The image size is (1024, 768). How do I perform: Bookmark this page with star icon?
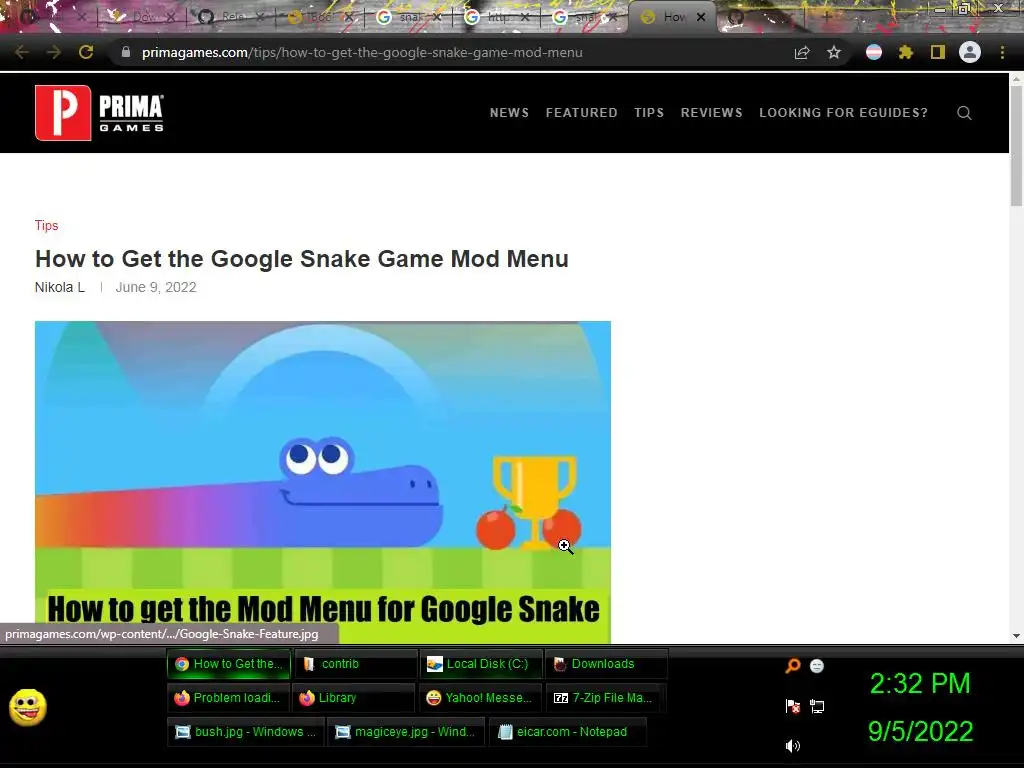click(x=834, y=52)
